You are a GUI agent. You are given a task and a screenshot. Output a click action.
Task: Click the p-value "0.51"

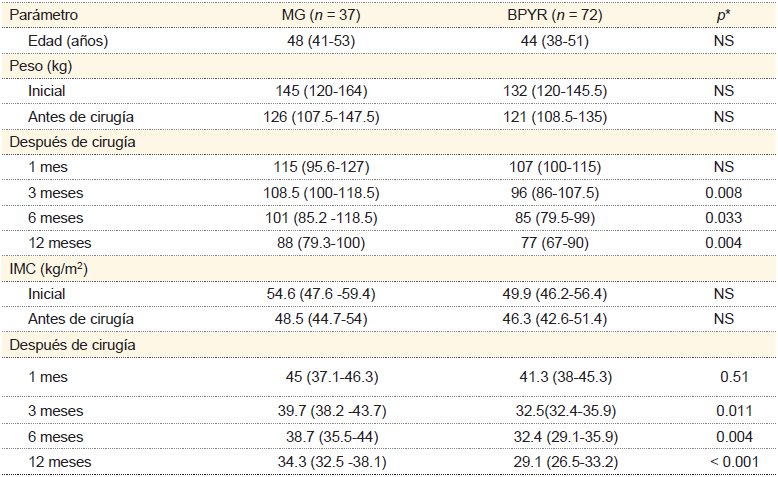coord(735,377)
